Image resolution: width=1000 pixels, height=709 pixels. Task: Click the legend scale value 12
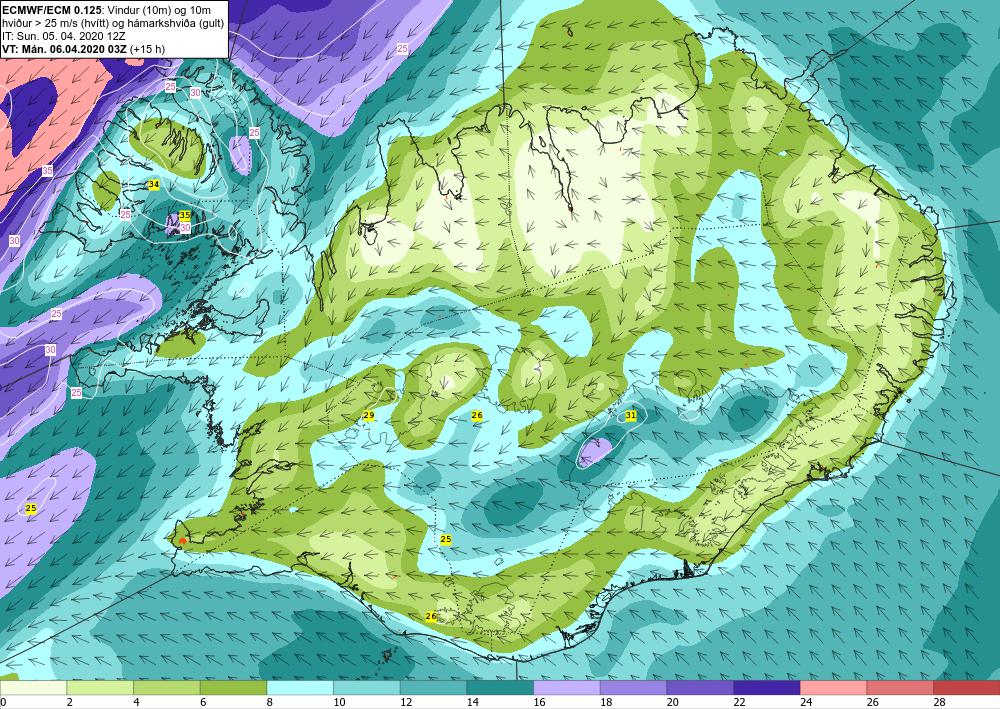[406, 702]
